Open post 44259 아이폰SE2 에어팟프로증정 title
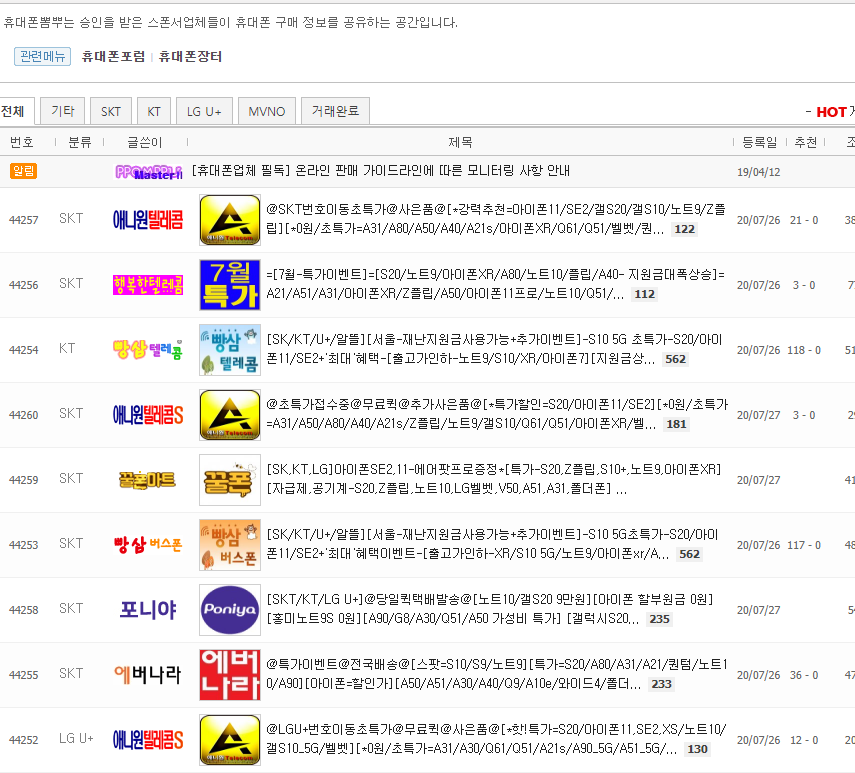This screenshot has height=773, width=855. 494,479
